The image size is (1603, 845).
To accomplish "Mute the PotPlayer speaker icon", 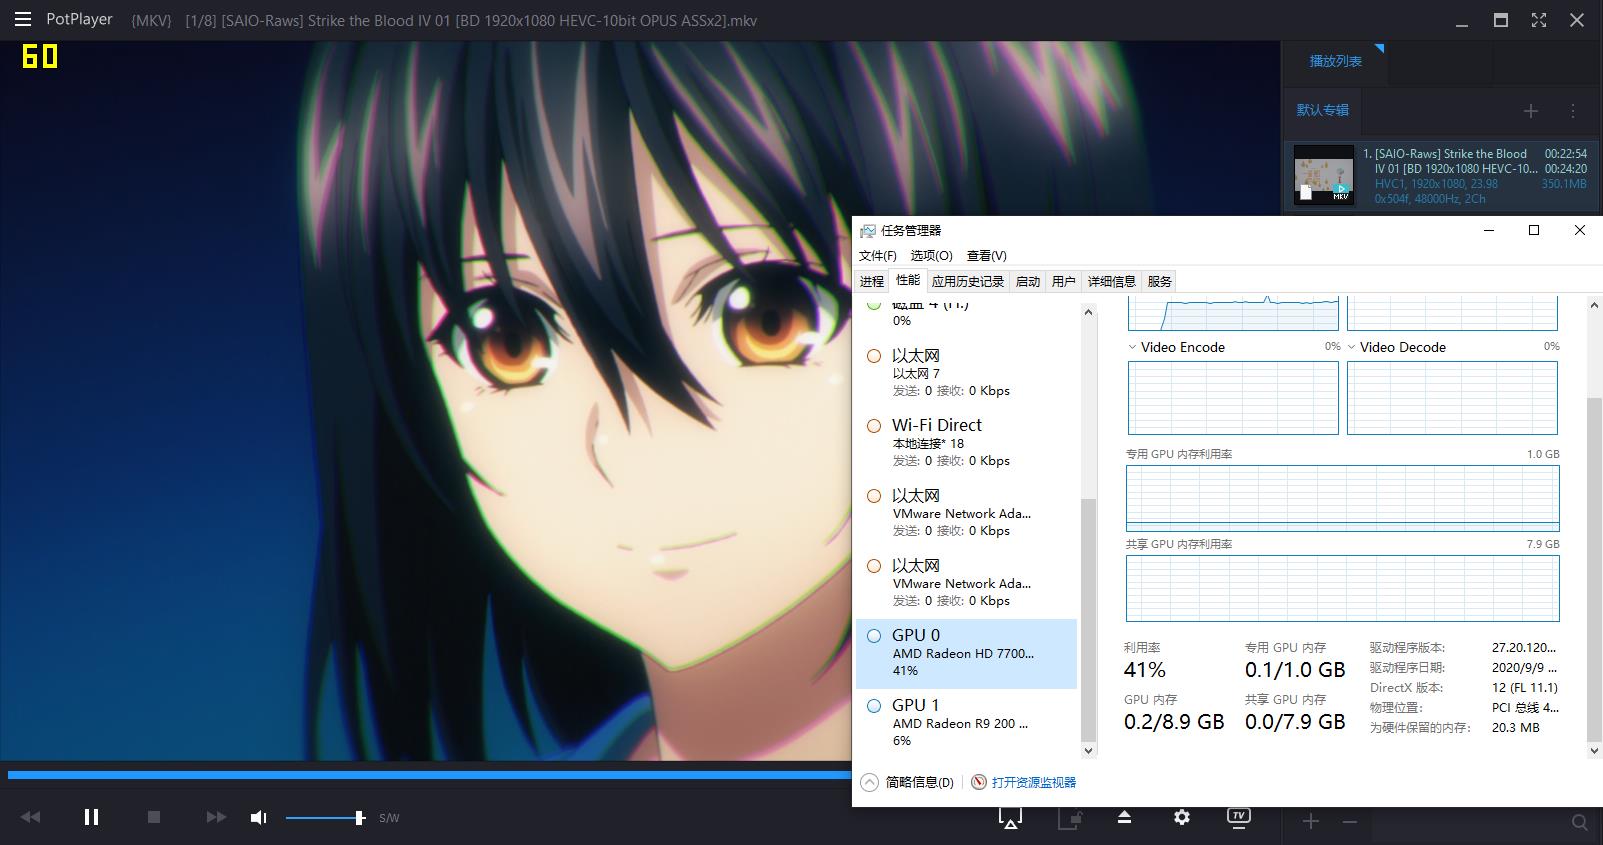I will (x=258, y=818).
